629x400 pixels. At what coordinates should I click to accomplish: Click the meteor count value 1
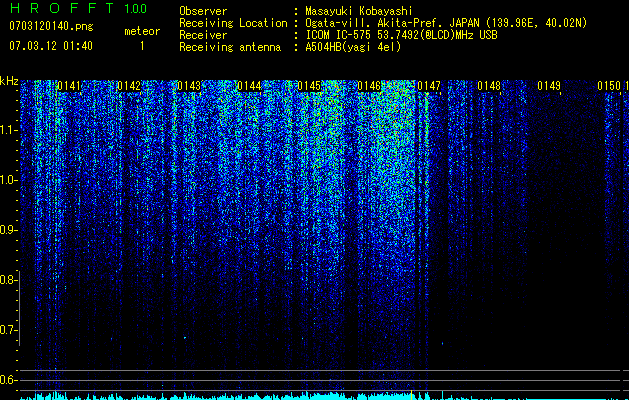coord(142,46)
